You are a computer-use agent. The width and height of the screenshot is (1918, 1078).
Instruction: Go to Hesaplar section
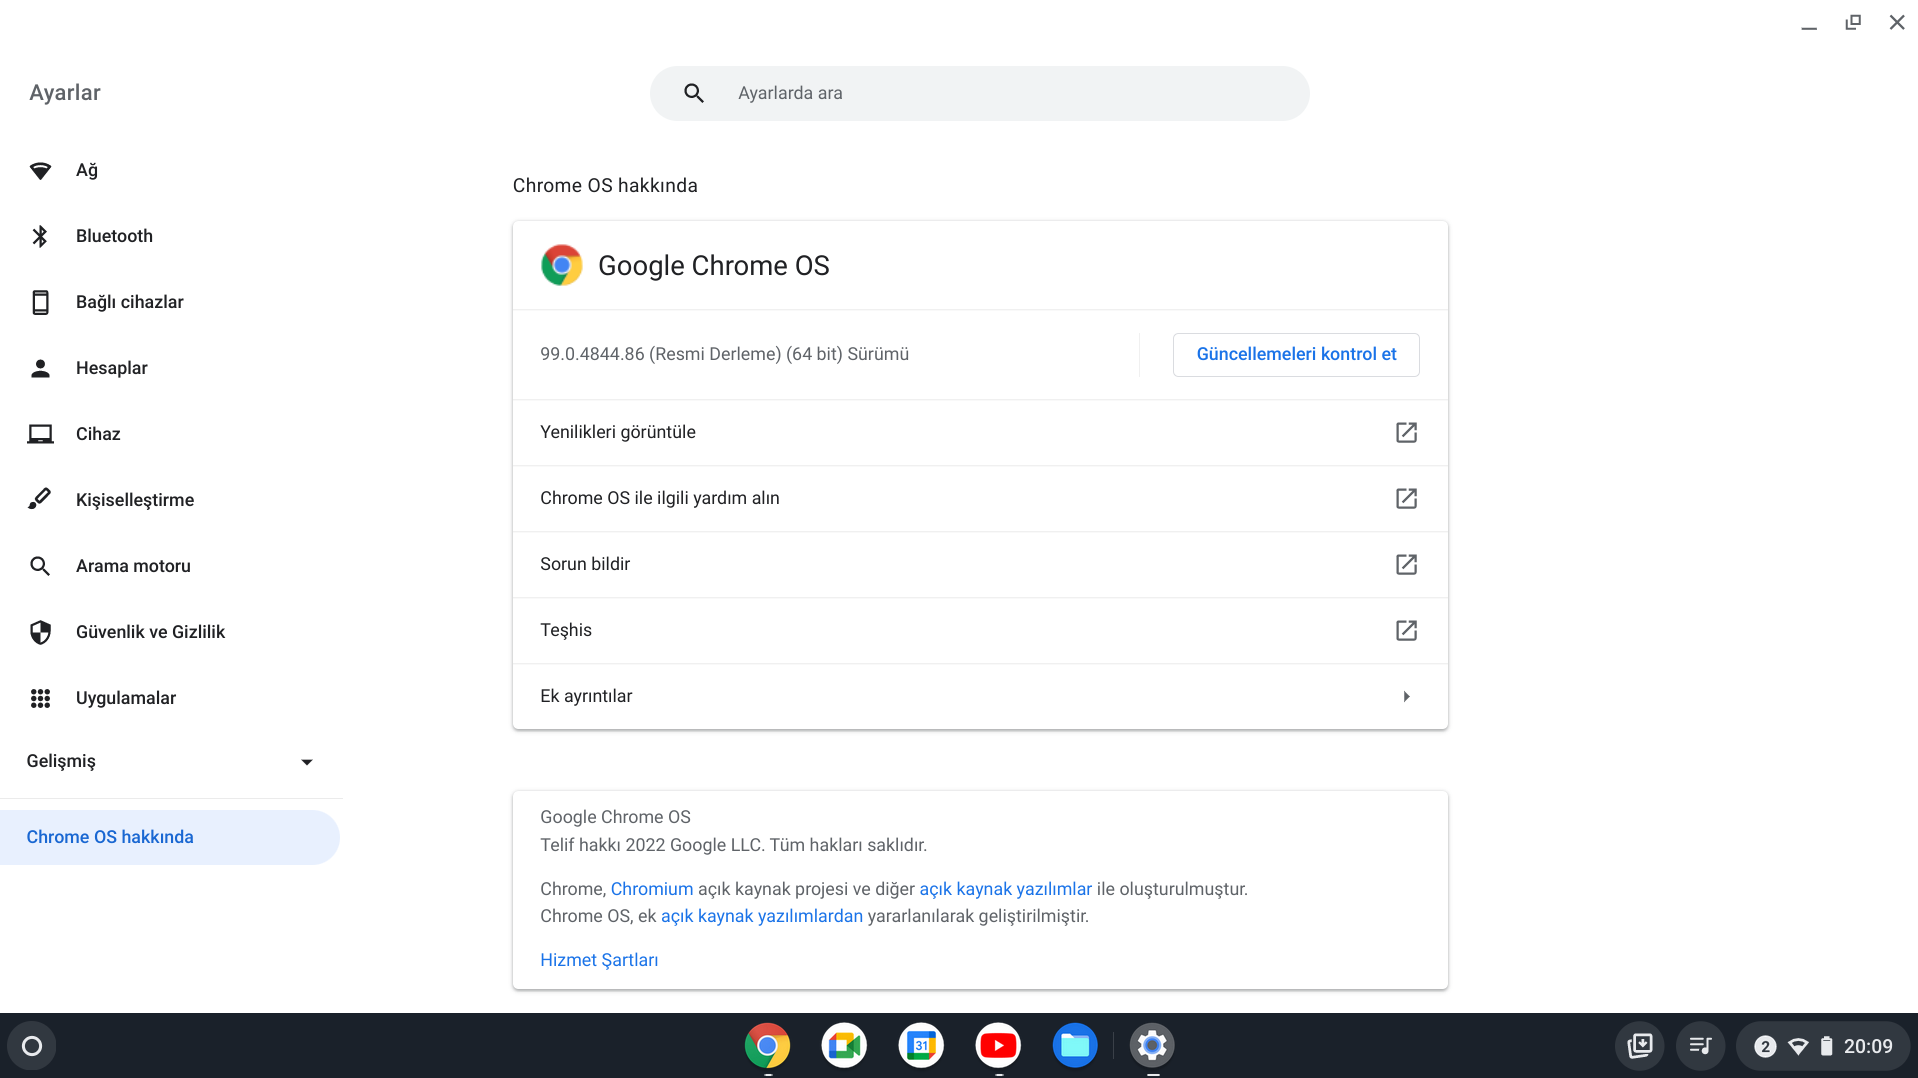pos(170,368)
